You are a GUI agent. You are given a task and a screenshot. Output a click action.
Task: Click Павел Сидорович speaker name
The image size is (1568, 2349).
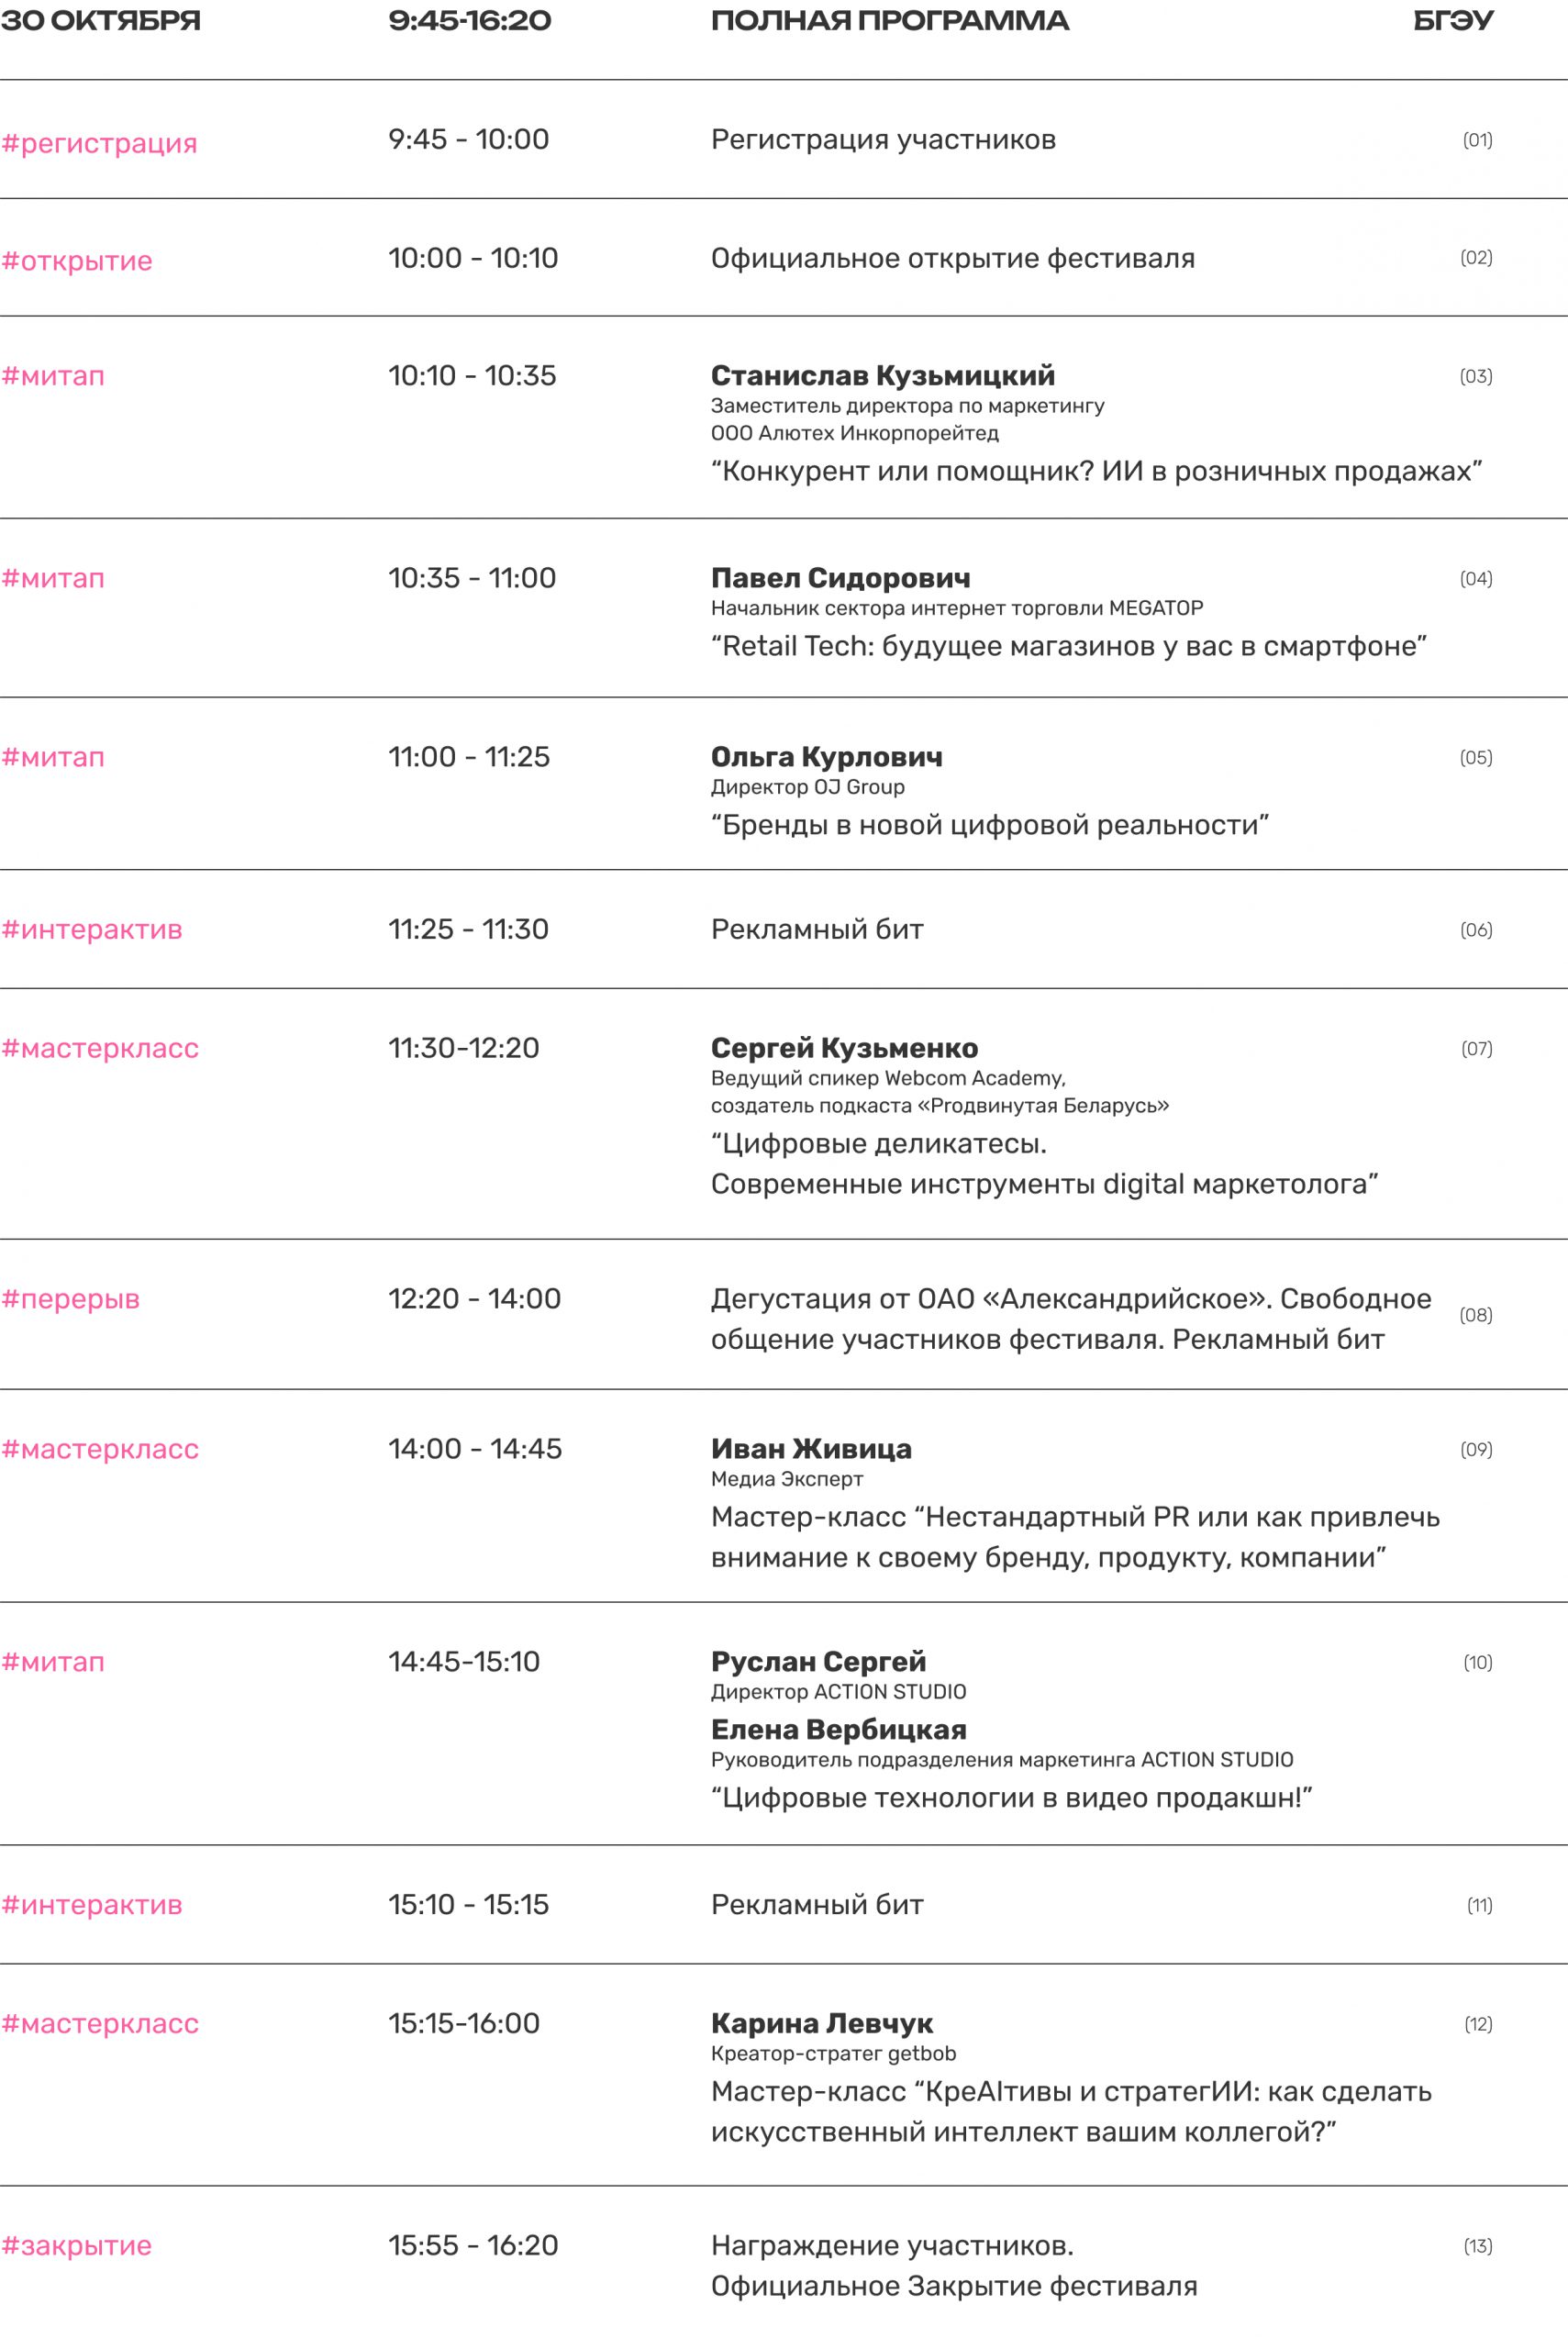click(x=840, y=578)
